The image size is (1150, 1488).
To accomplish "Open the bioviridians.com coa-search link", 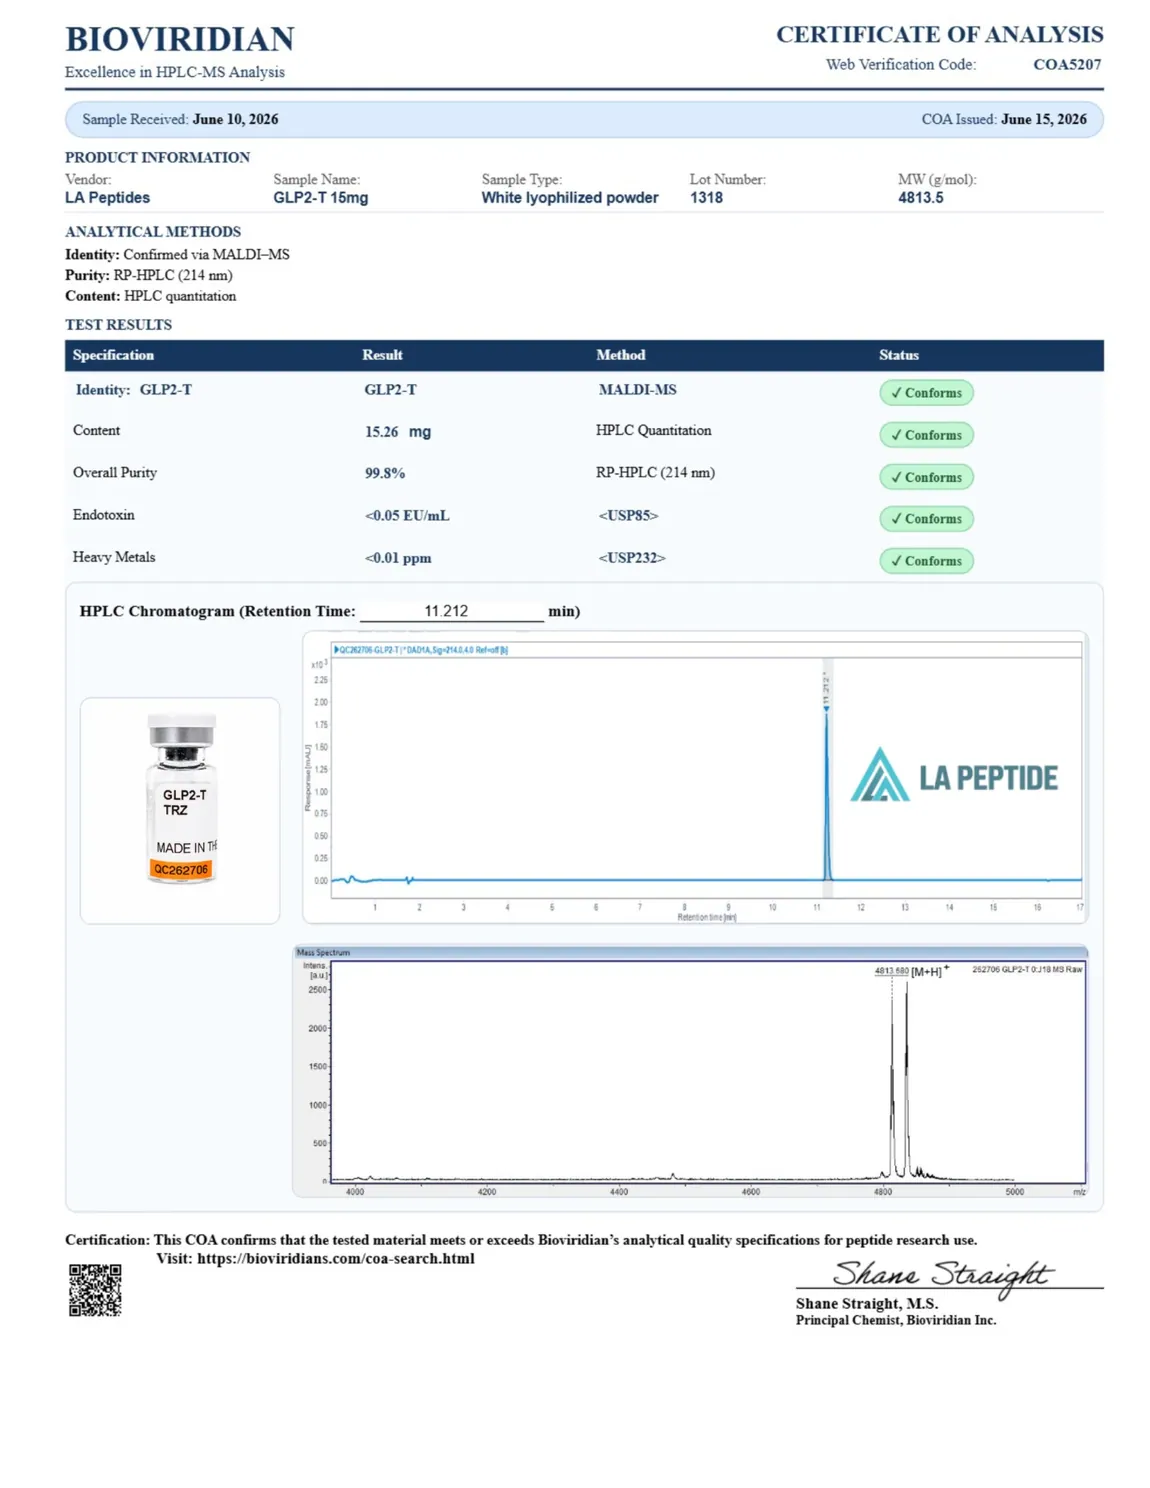I will pyautogui.click(x=335, y=1258).
